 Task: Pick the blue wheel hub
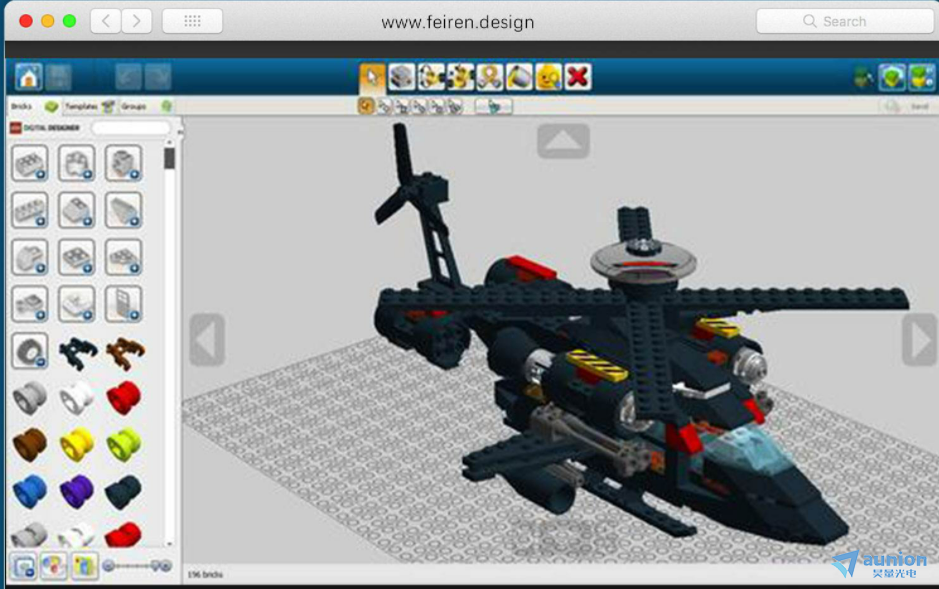pos(29,491)
